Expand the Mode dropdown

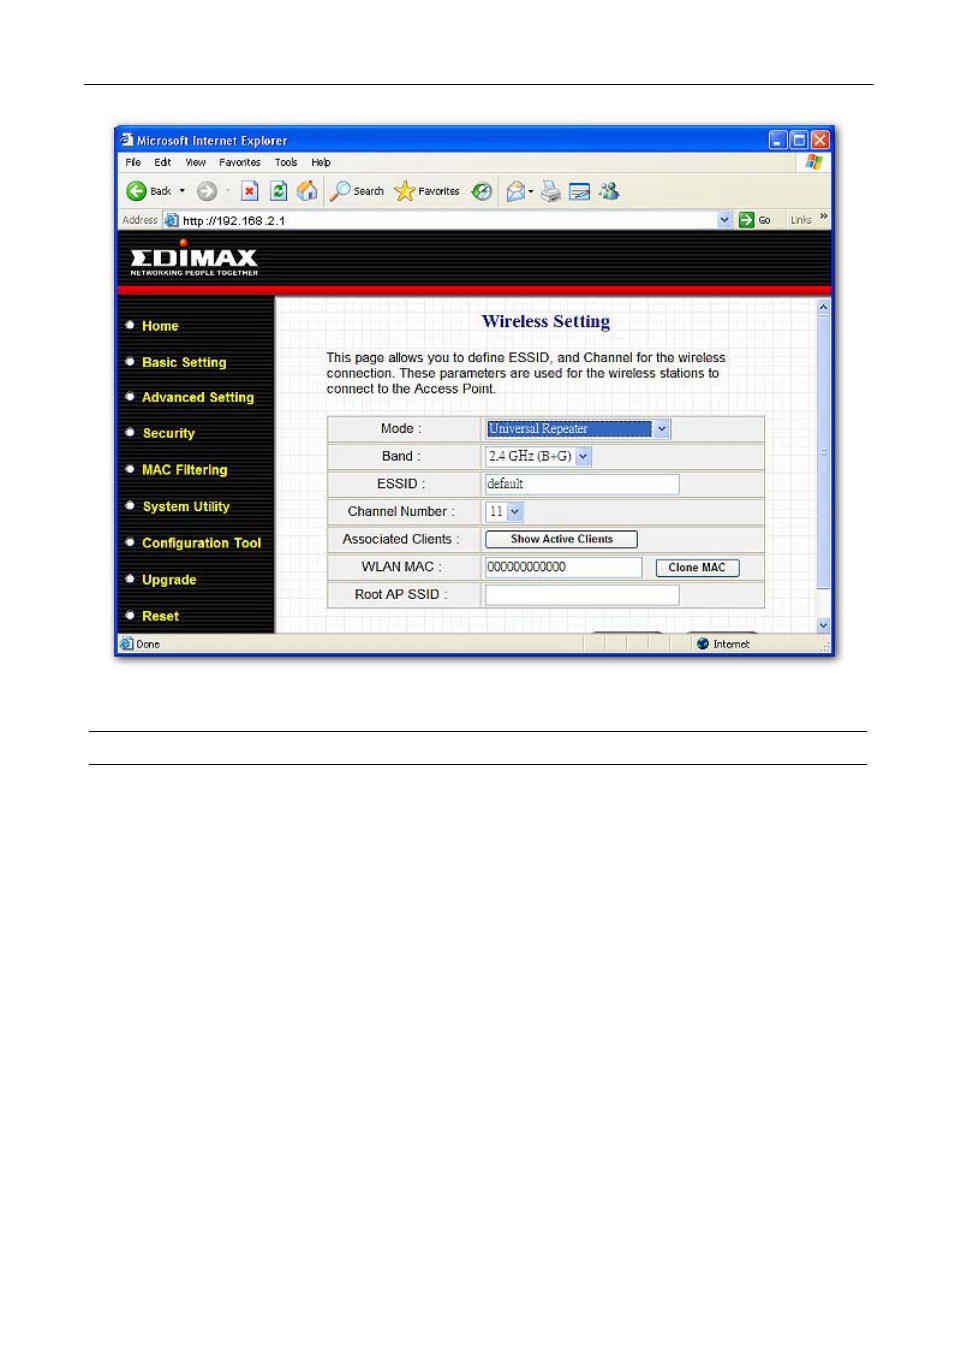pyautogui.click(x=661, y=429)
